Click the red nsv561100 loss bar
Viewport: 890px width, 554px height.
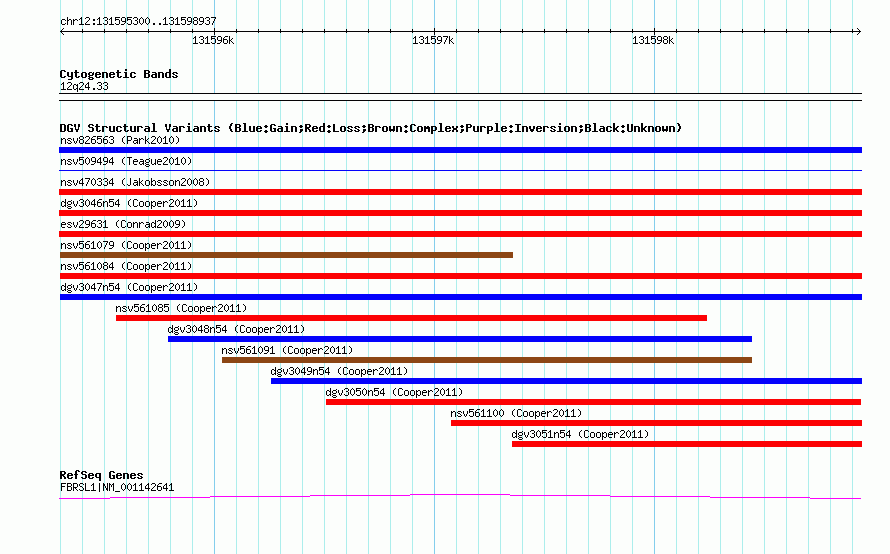[x=656, y=423]
